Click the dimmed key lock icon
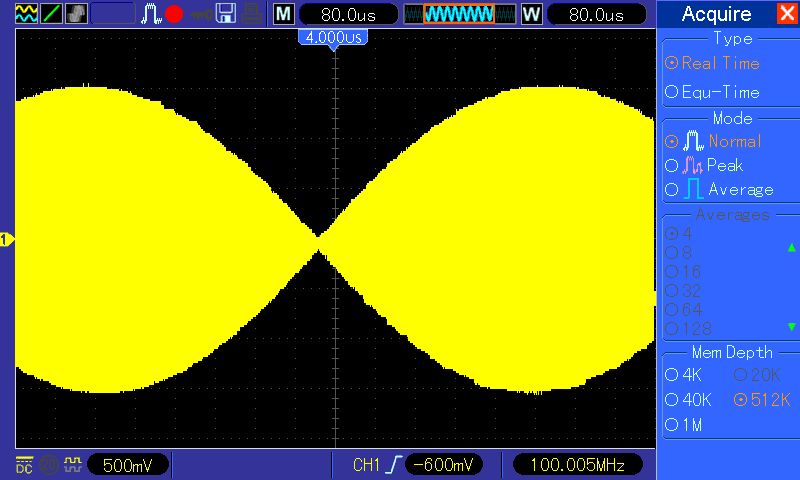Screen dimensions: 800x480 [201, 14]
